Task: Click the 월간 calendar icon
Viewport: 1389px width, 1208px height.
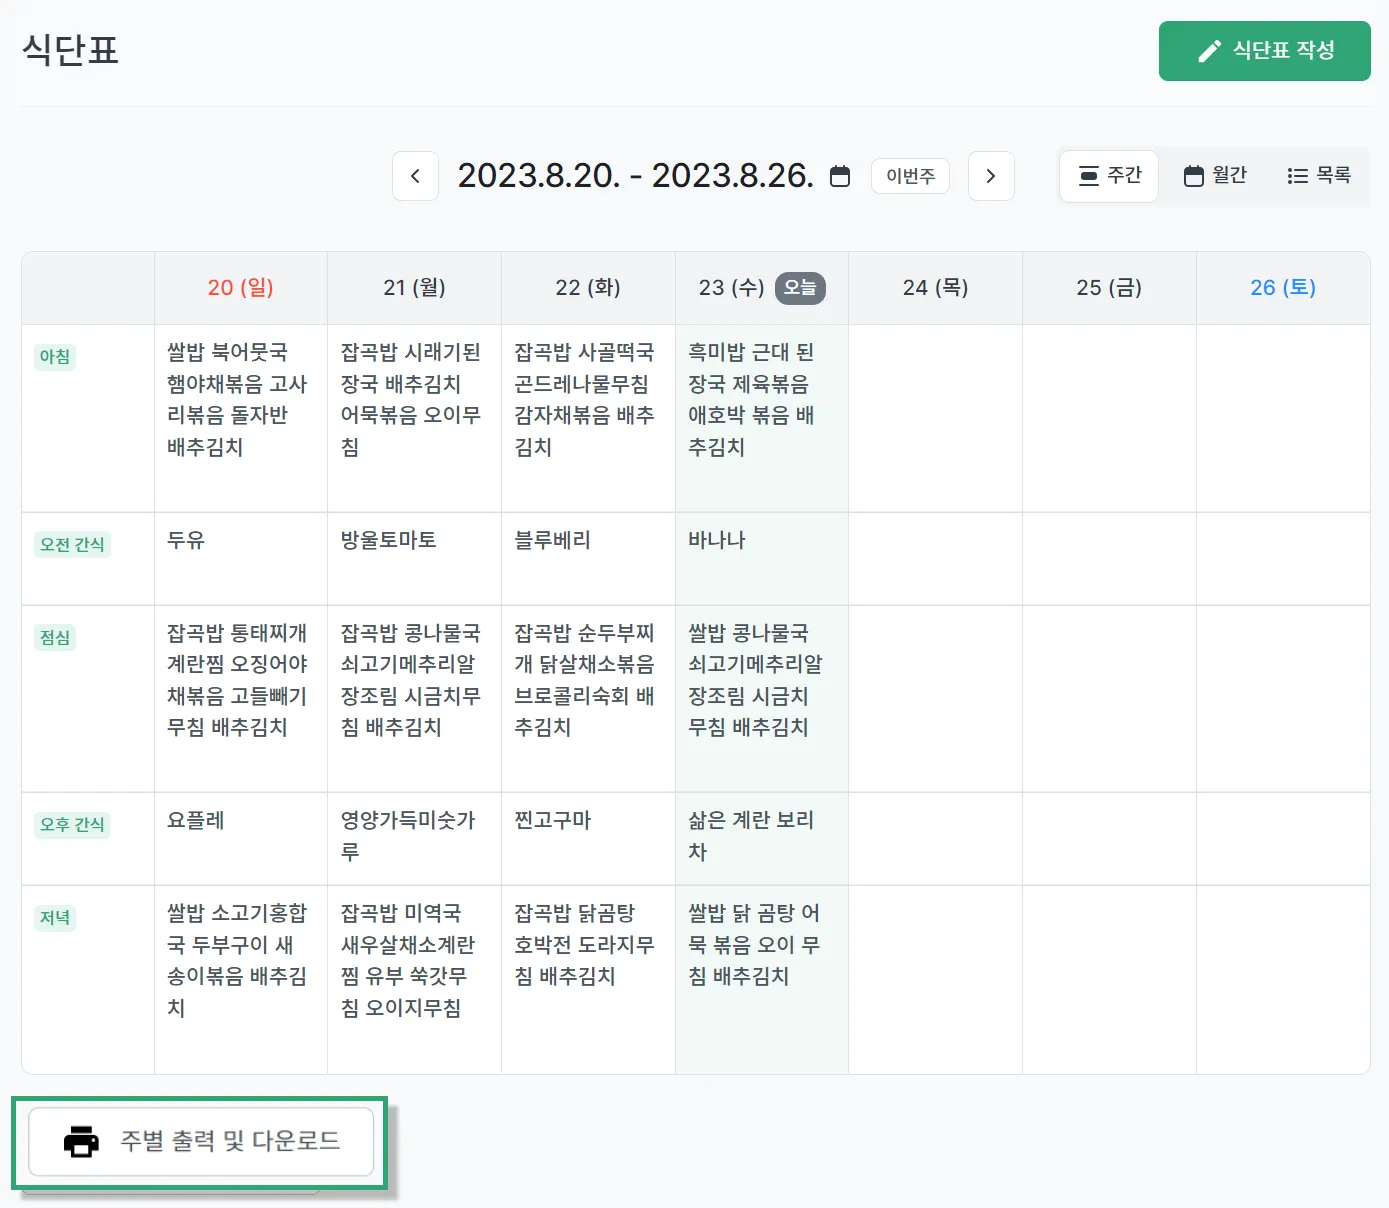Action: click(1193, 176)
